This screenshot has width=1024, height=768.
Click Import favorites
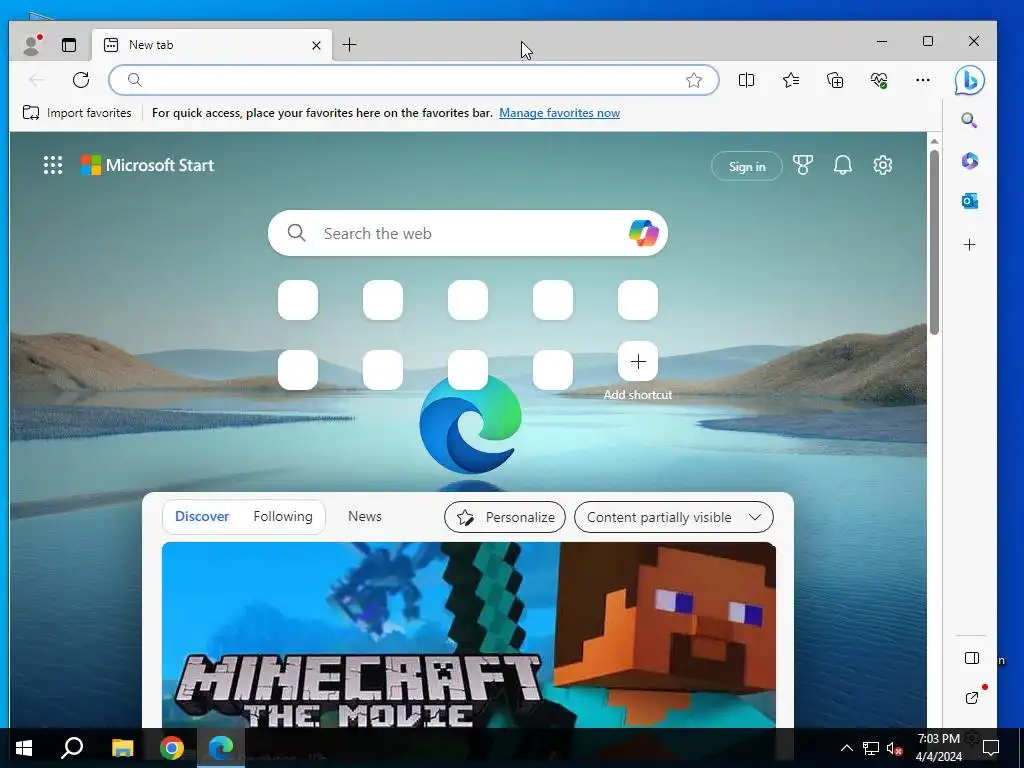pyautogui.click(x=77, y=112)
